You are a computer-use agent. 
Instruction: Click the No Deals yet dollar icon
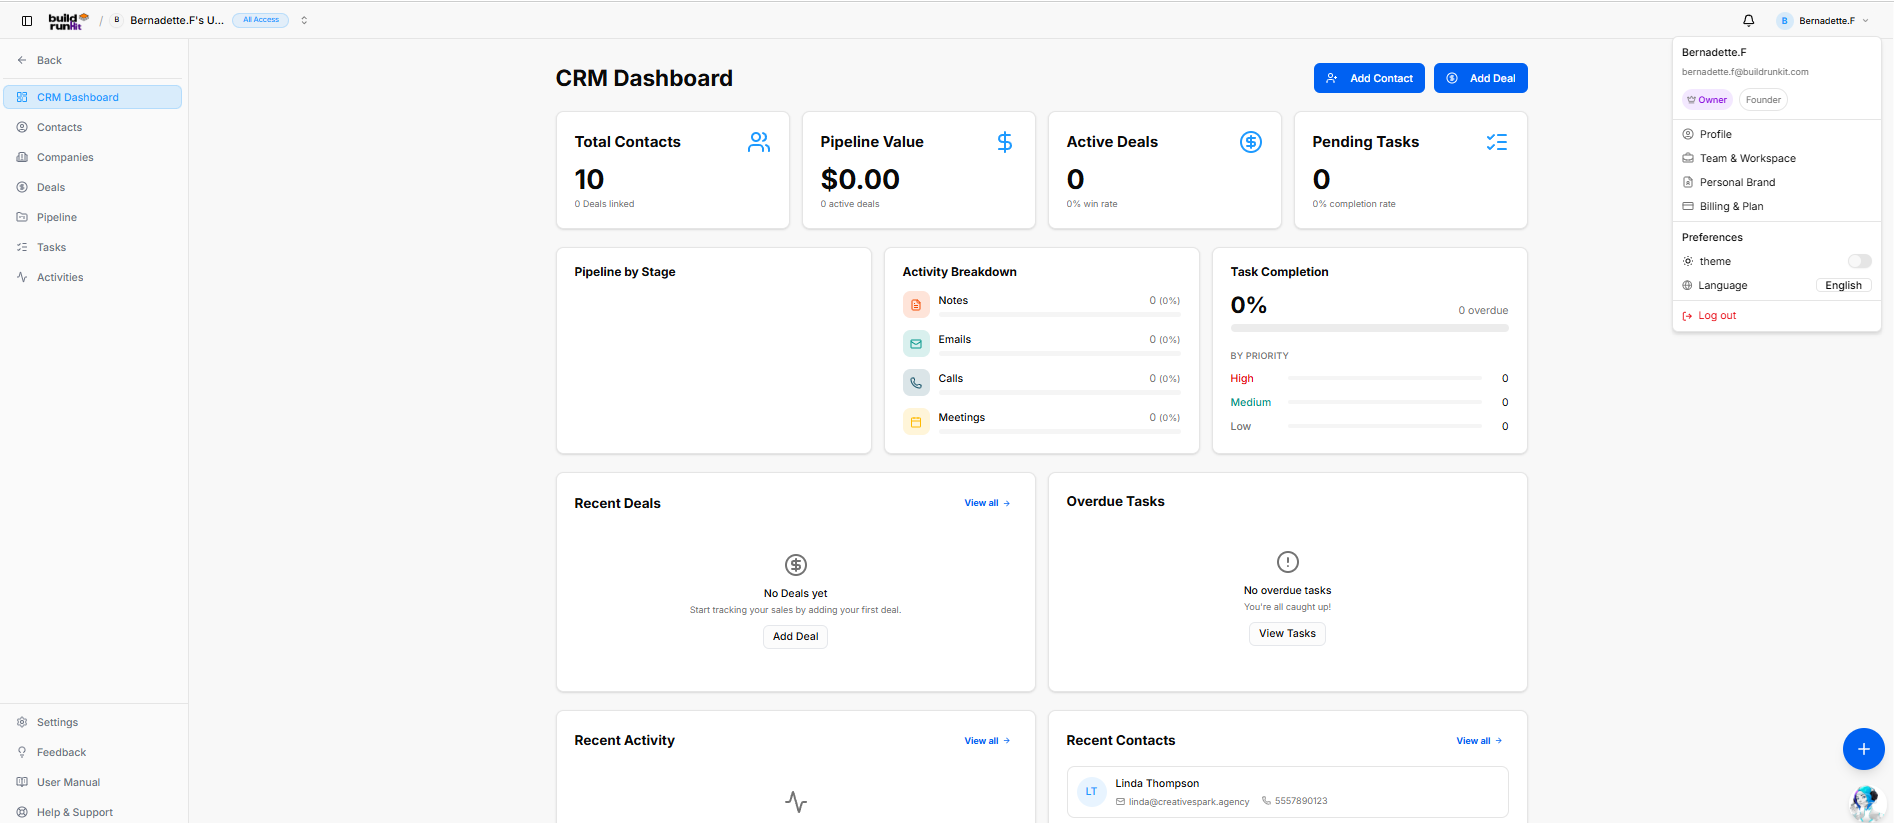click(796, 565)
